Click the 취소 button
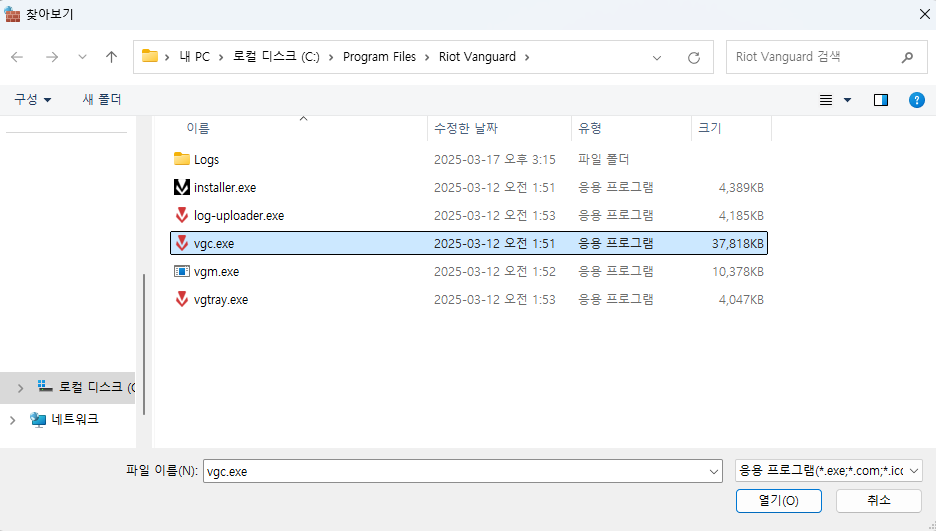 [879, 501]
